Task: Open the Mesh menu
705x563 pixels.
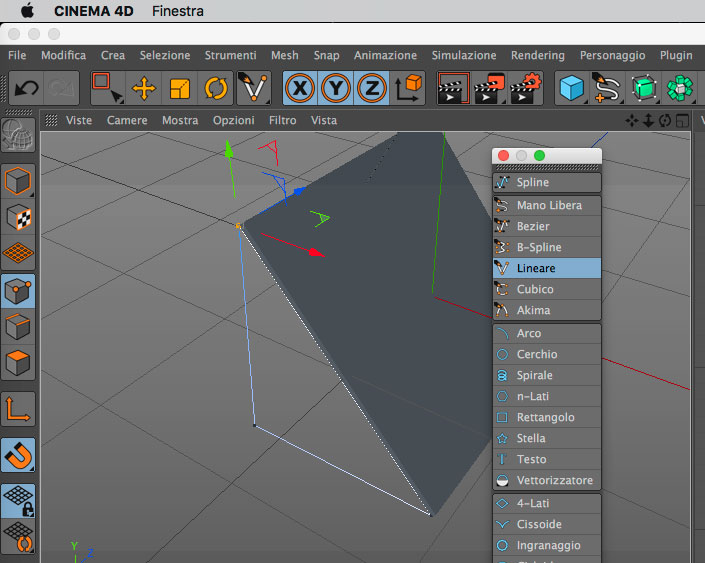Action: [x=285, y=55]
